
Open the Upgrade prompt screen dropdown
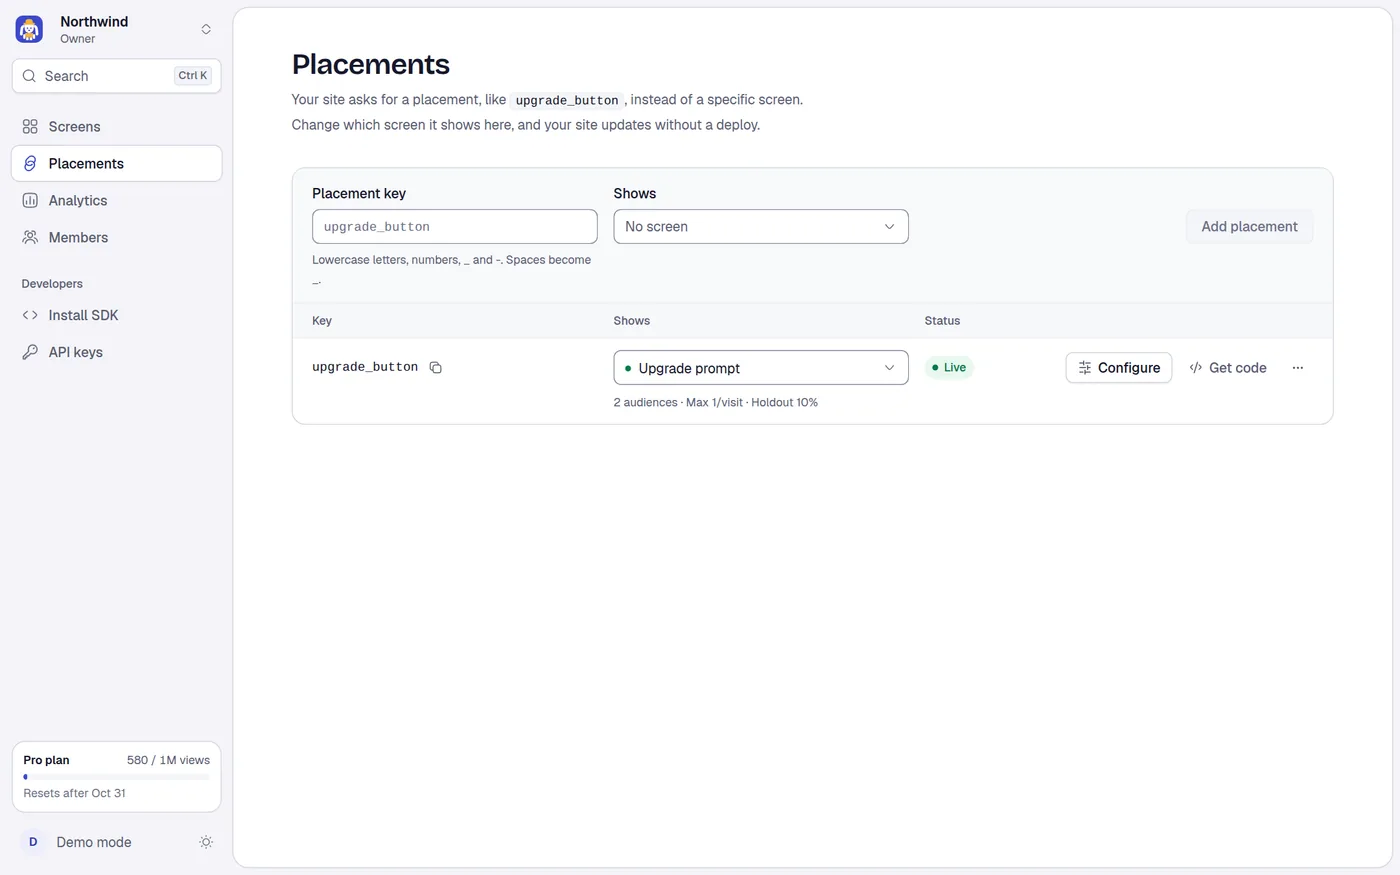761,368
